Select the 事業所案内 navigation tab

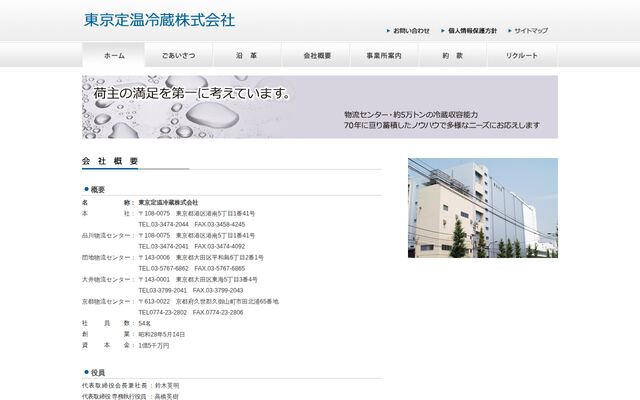tap(384, 55)
